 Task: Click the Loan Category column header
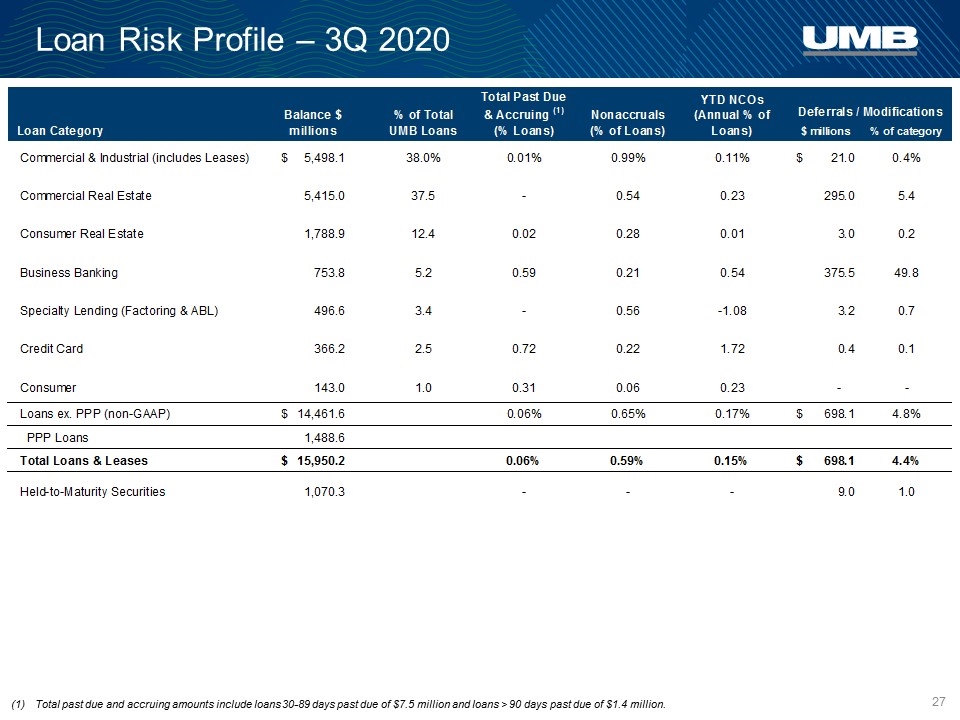[60, 130]
